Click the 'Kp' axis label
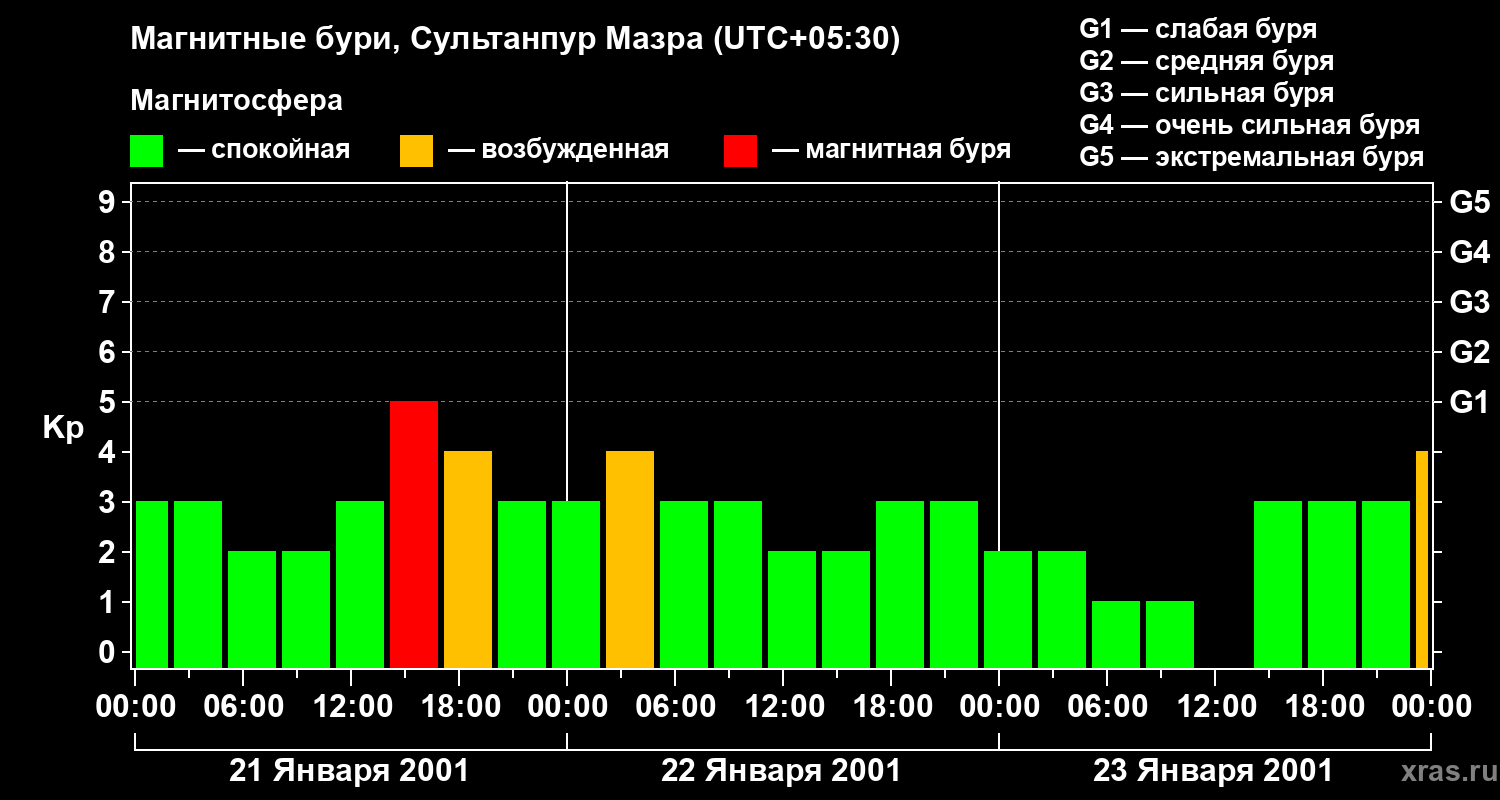The image size is (1500, 800). (64, 427)
